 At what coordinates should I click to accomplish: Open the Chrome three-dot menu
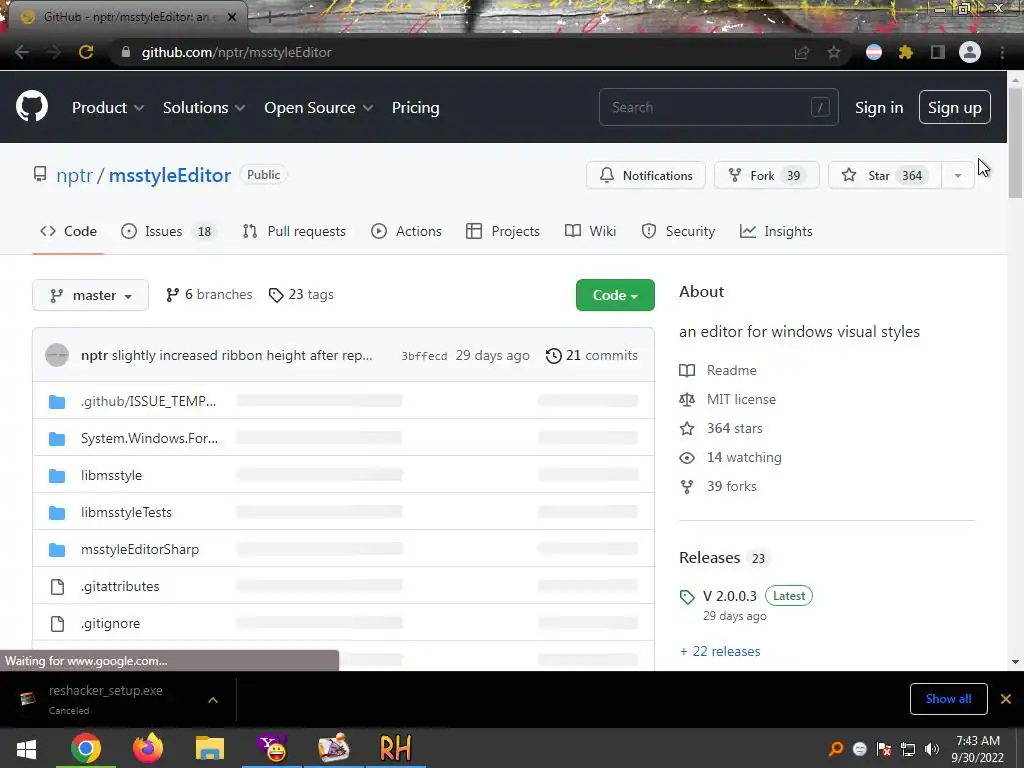click(x=1002, y=52)
